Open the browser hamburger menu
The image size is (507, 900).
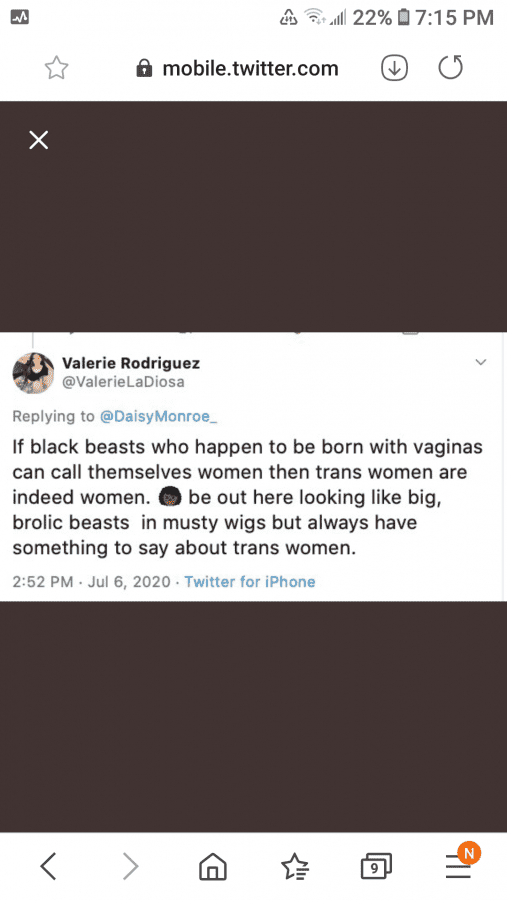pos(458,866)
